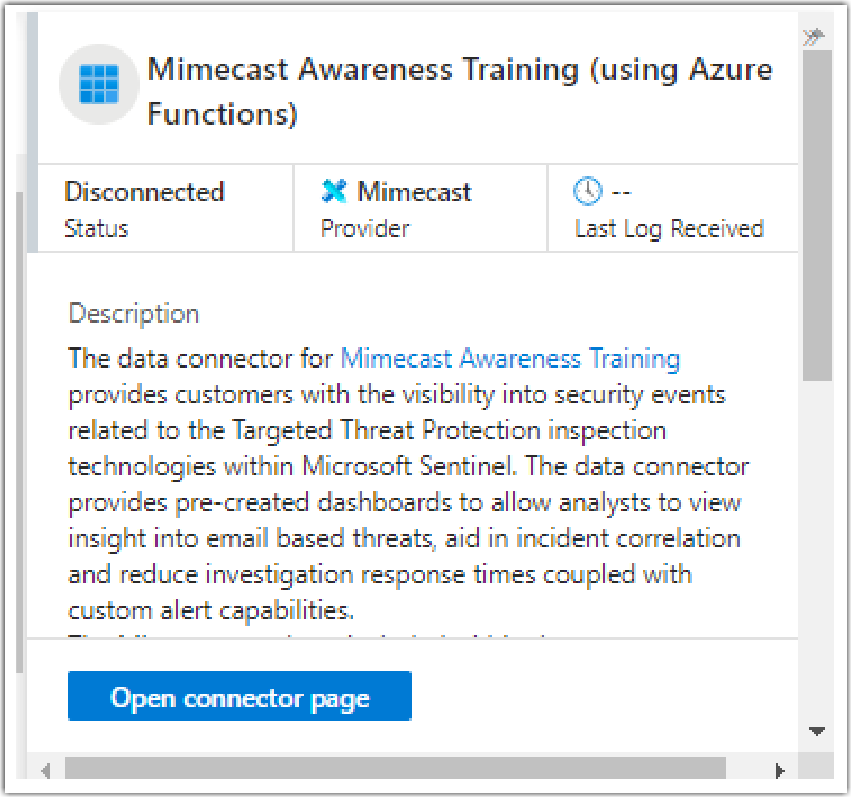The image size is (852, 798).
Task: Open the Mimecast Awareness Training link
Action: point(511,358)
